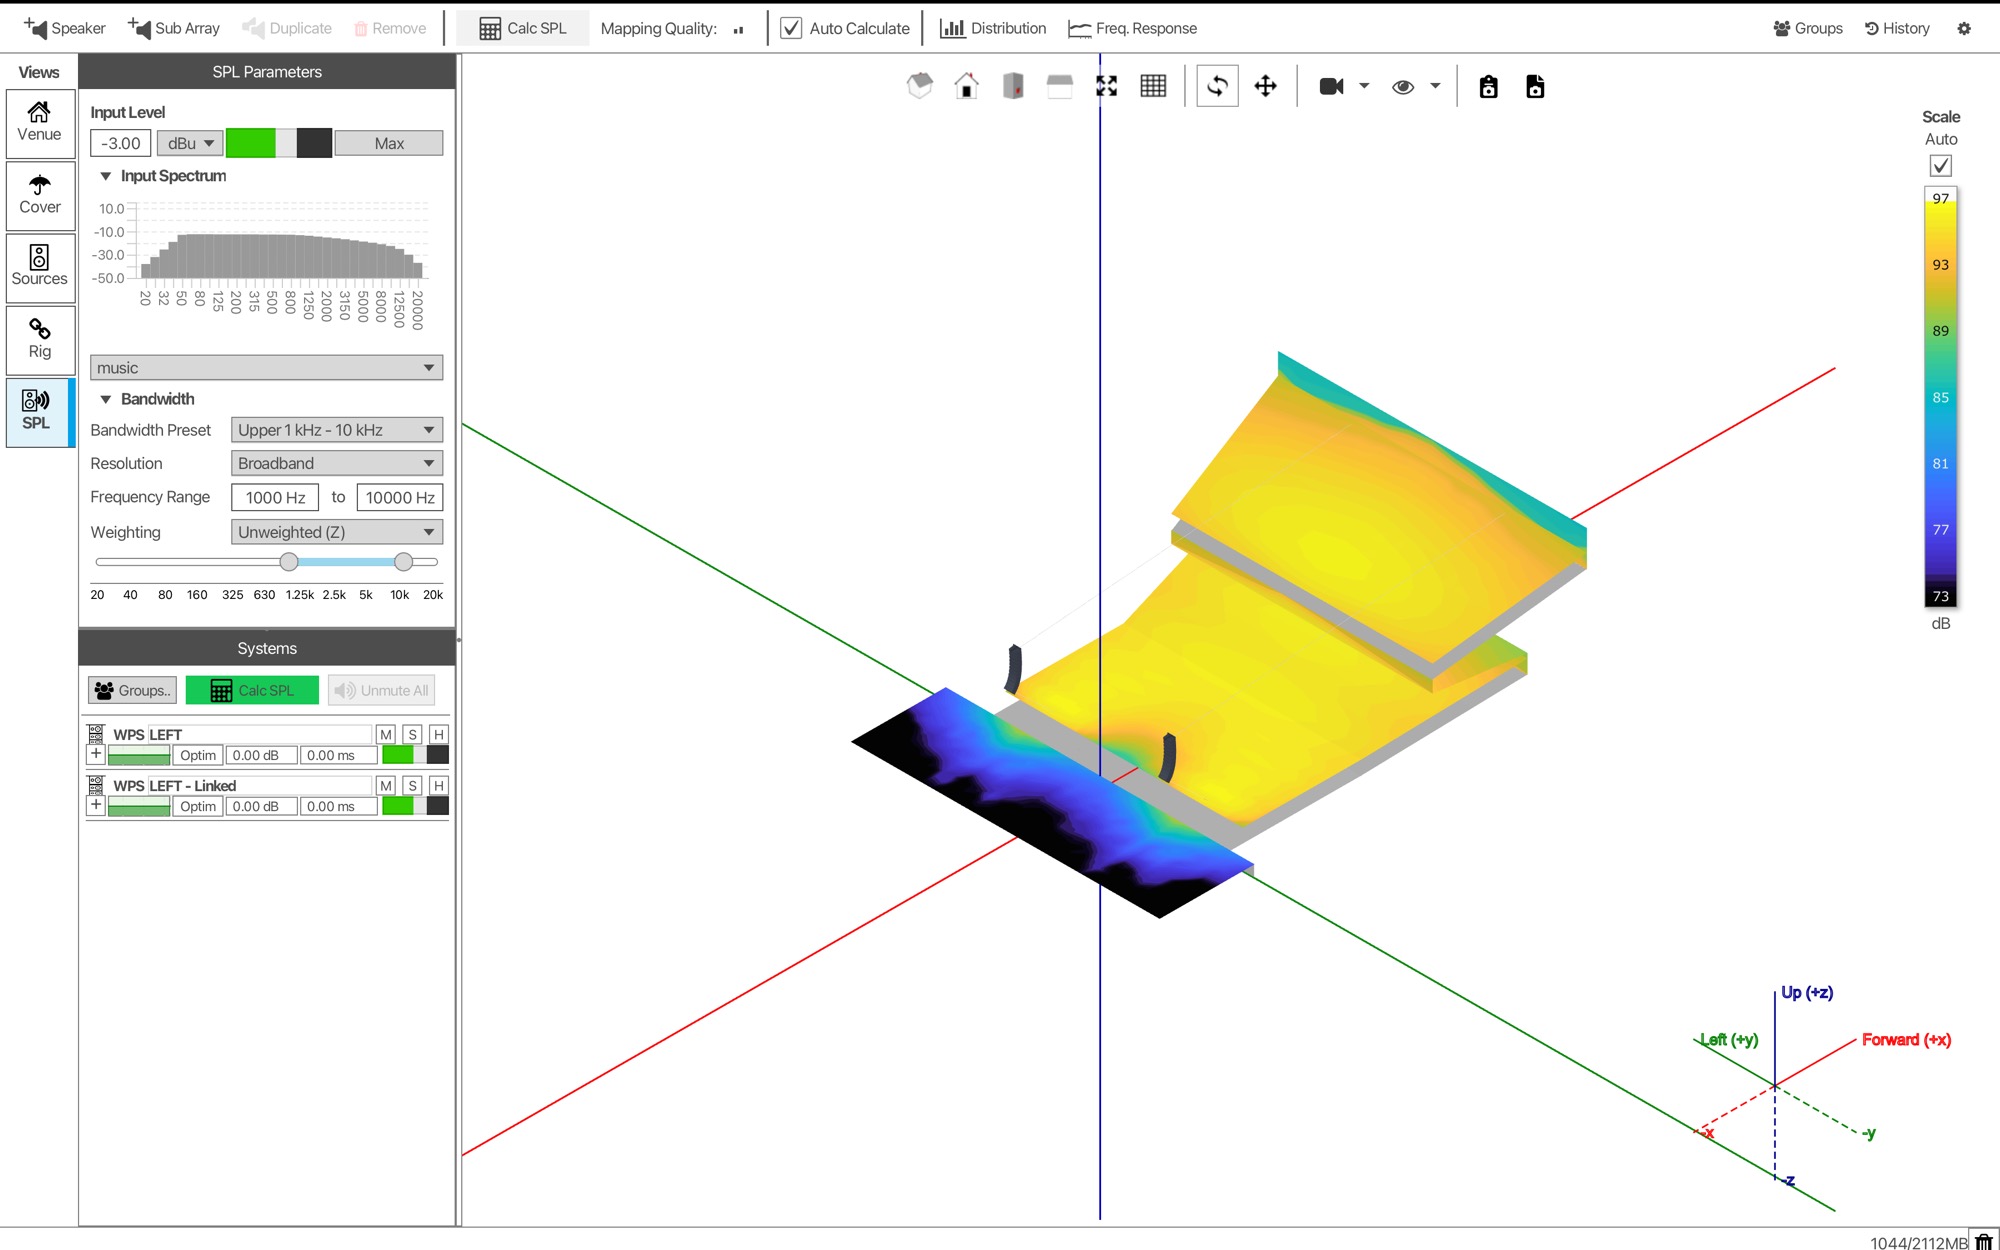Image resolution: width=2000 pixels, height=1250 pixels.
Task: Open the dBu unit dropdown
Action: [x=190, y=143]
